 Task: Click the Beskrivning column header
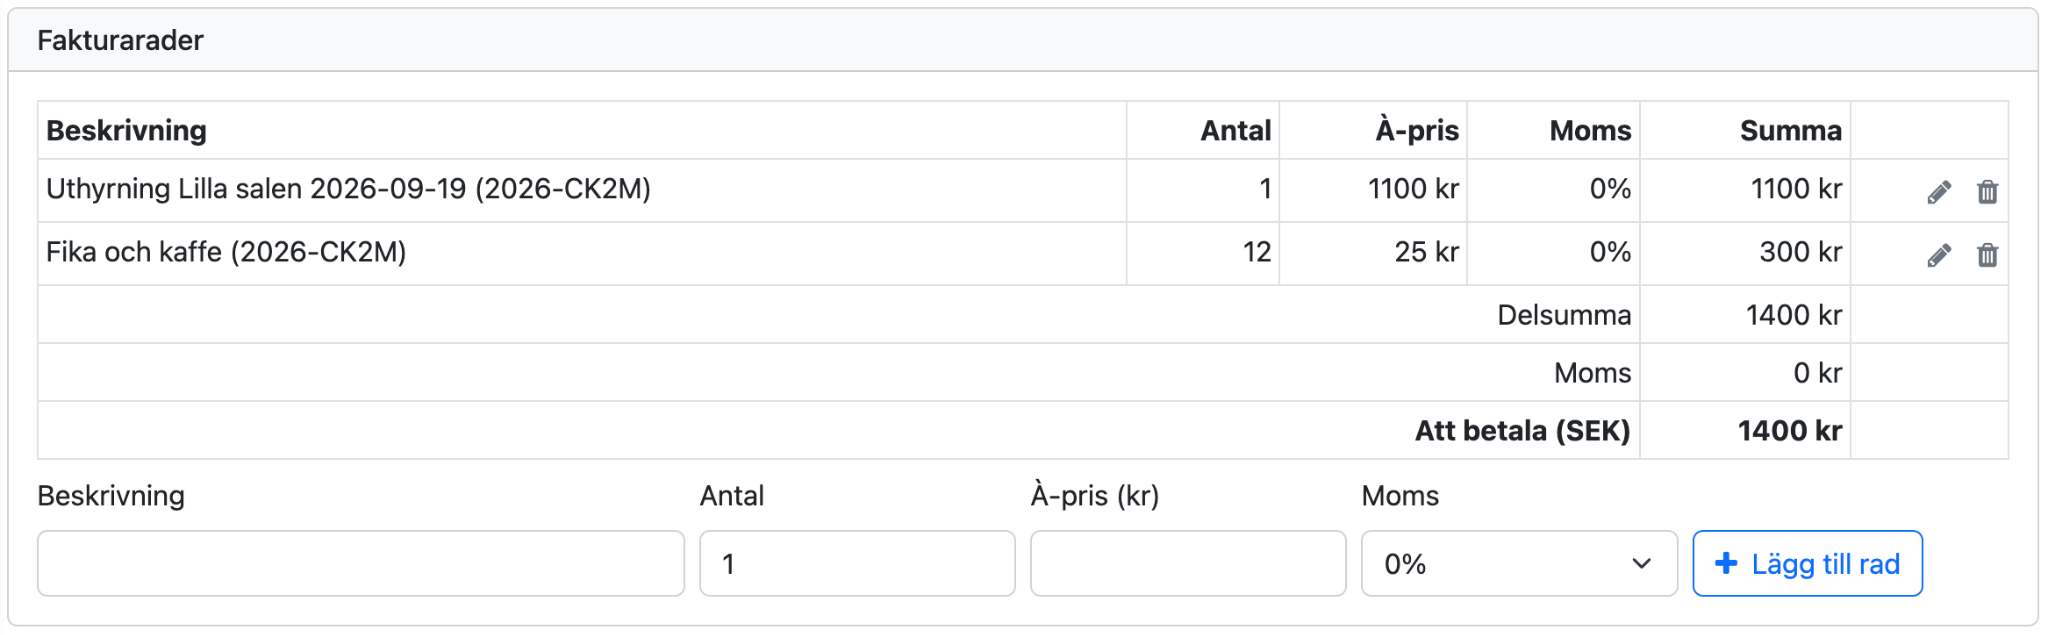pyautogui.click(x=127, y=130)
